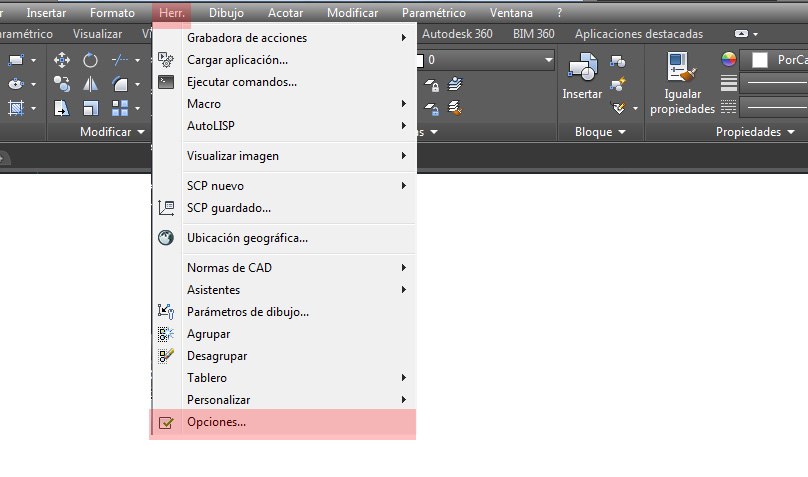Click the Stretch tool icon
The height and width of the screenshot is (477, 808).
coord(61,108)
